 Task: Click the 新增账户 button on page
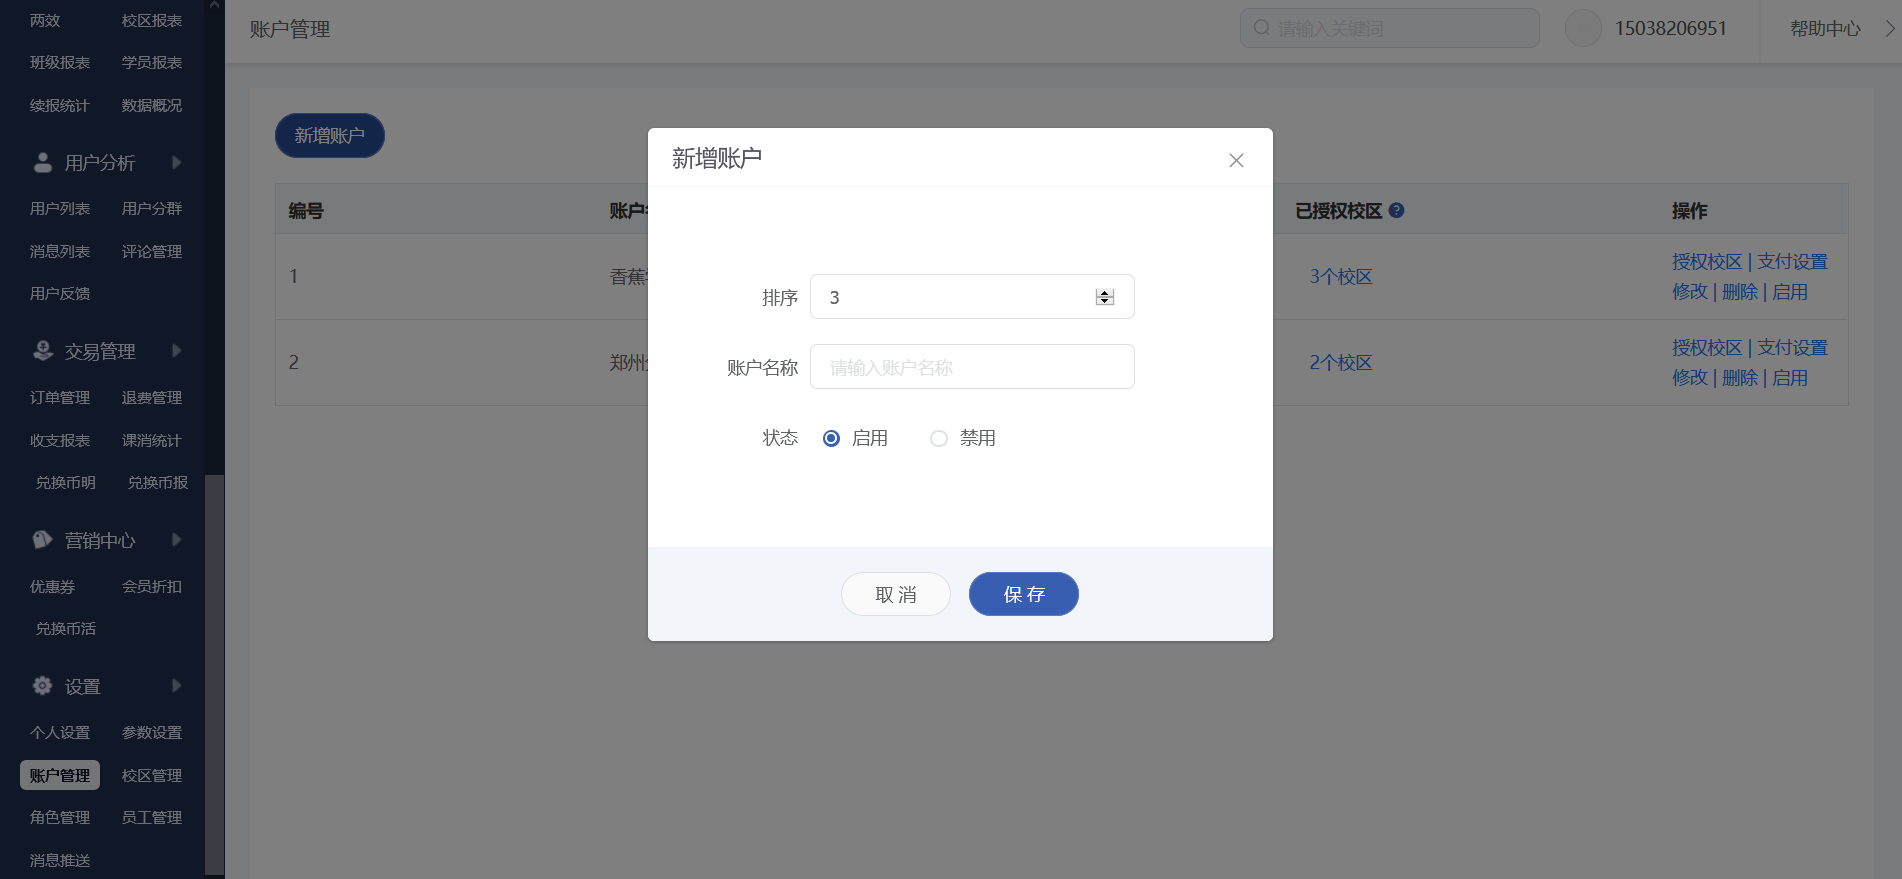pos(330,135)
